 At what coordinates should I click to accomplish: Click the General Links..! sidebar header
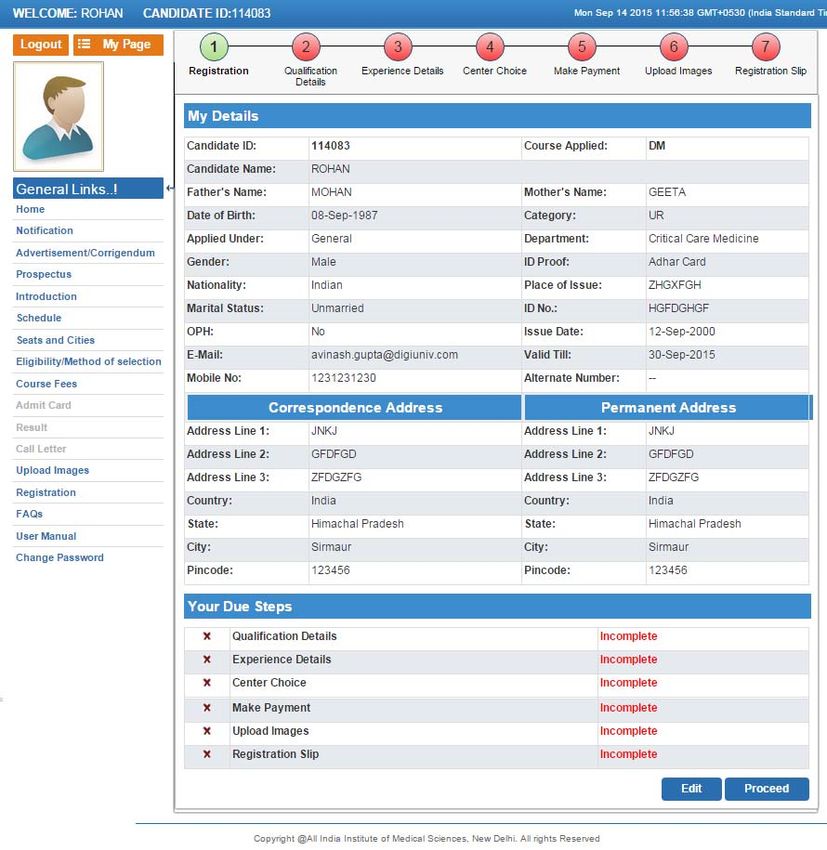coord(88,189)
